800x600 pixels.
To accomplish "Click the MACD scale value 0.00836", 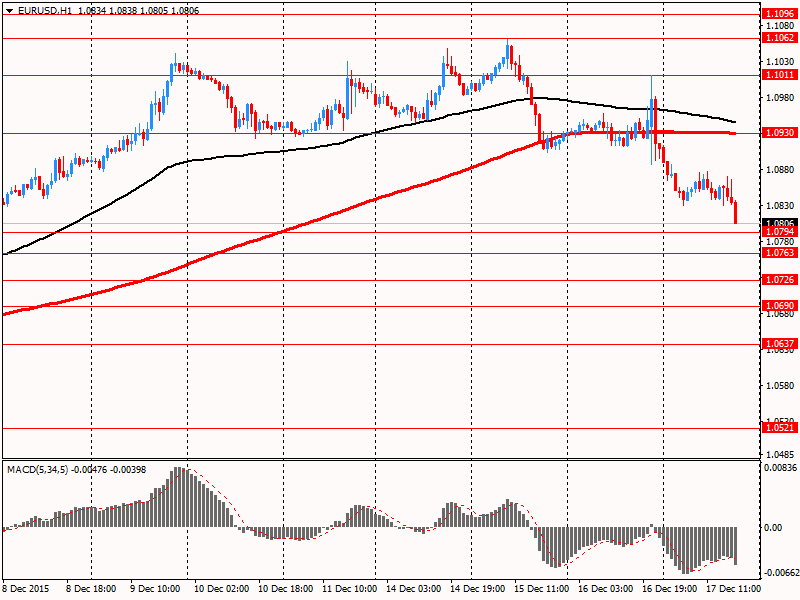I will coord(781,468).
